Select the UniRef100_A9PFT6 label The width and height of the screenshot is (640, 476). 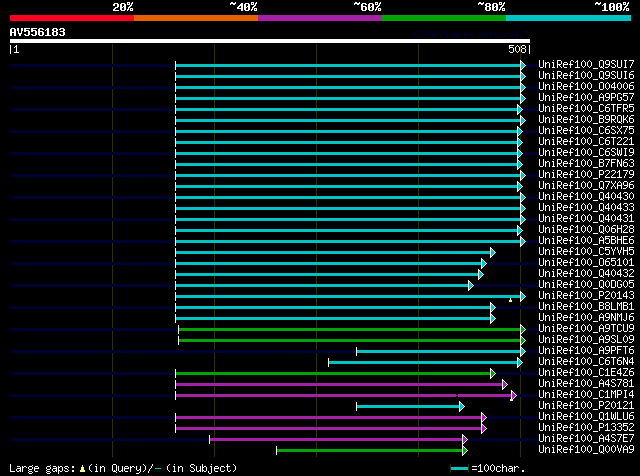[586, 351]
